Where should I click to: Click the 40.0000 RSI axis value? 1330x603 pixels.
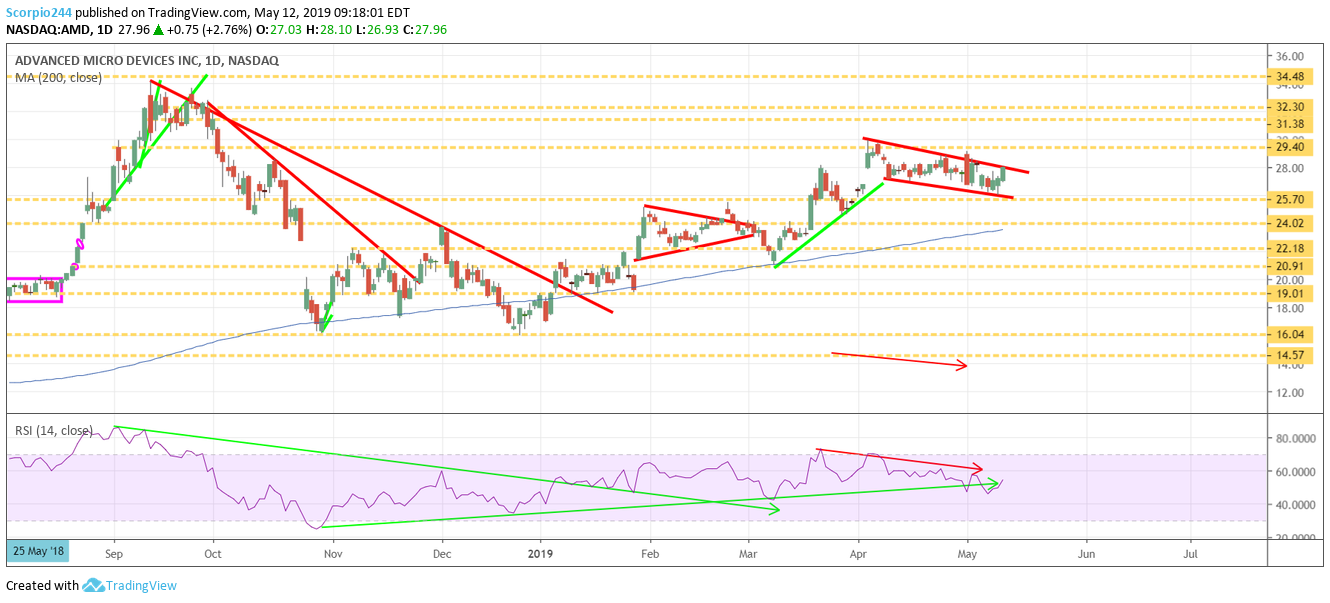1294,505
